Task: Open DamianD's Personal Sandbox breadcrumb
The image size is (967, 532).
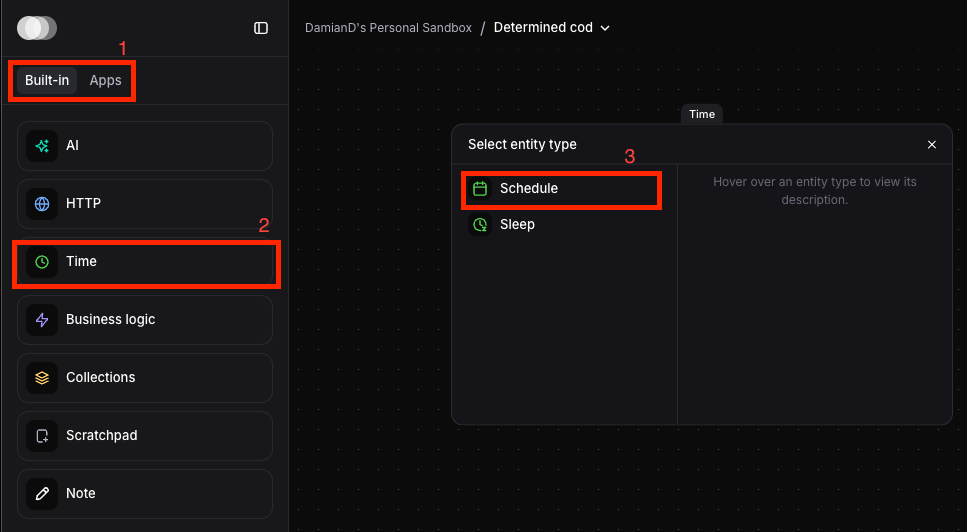Action: [x=388, y=28]
